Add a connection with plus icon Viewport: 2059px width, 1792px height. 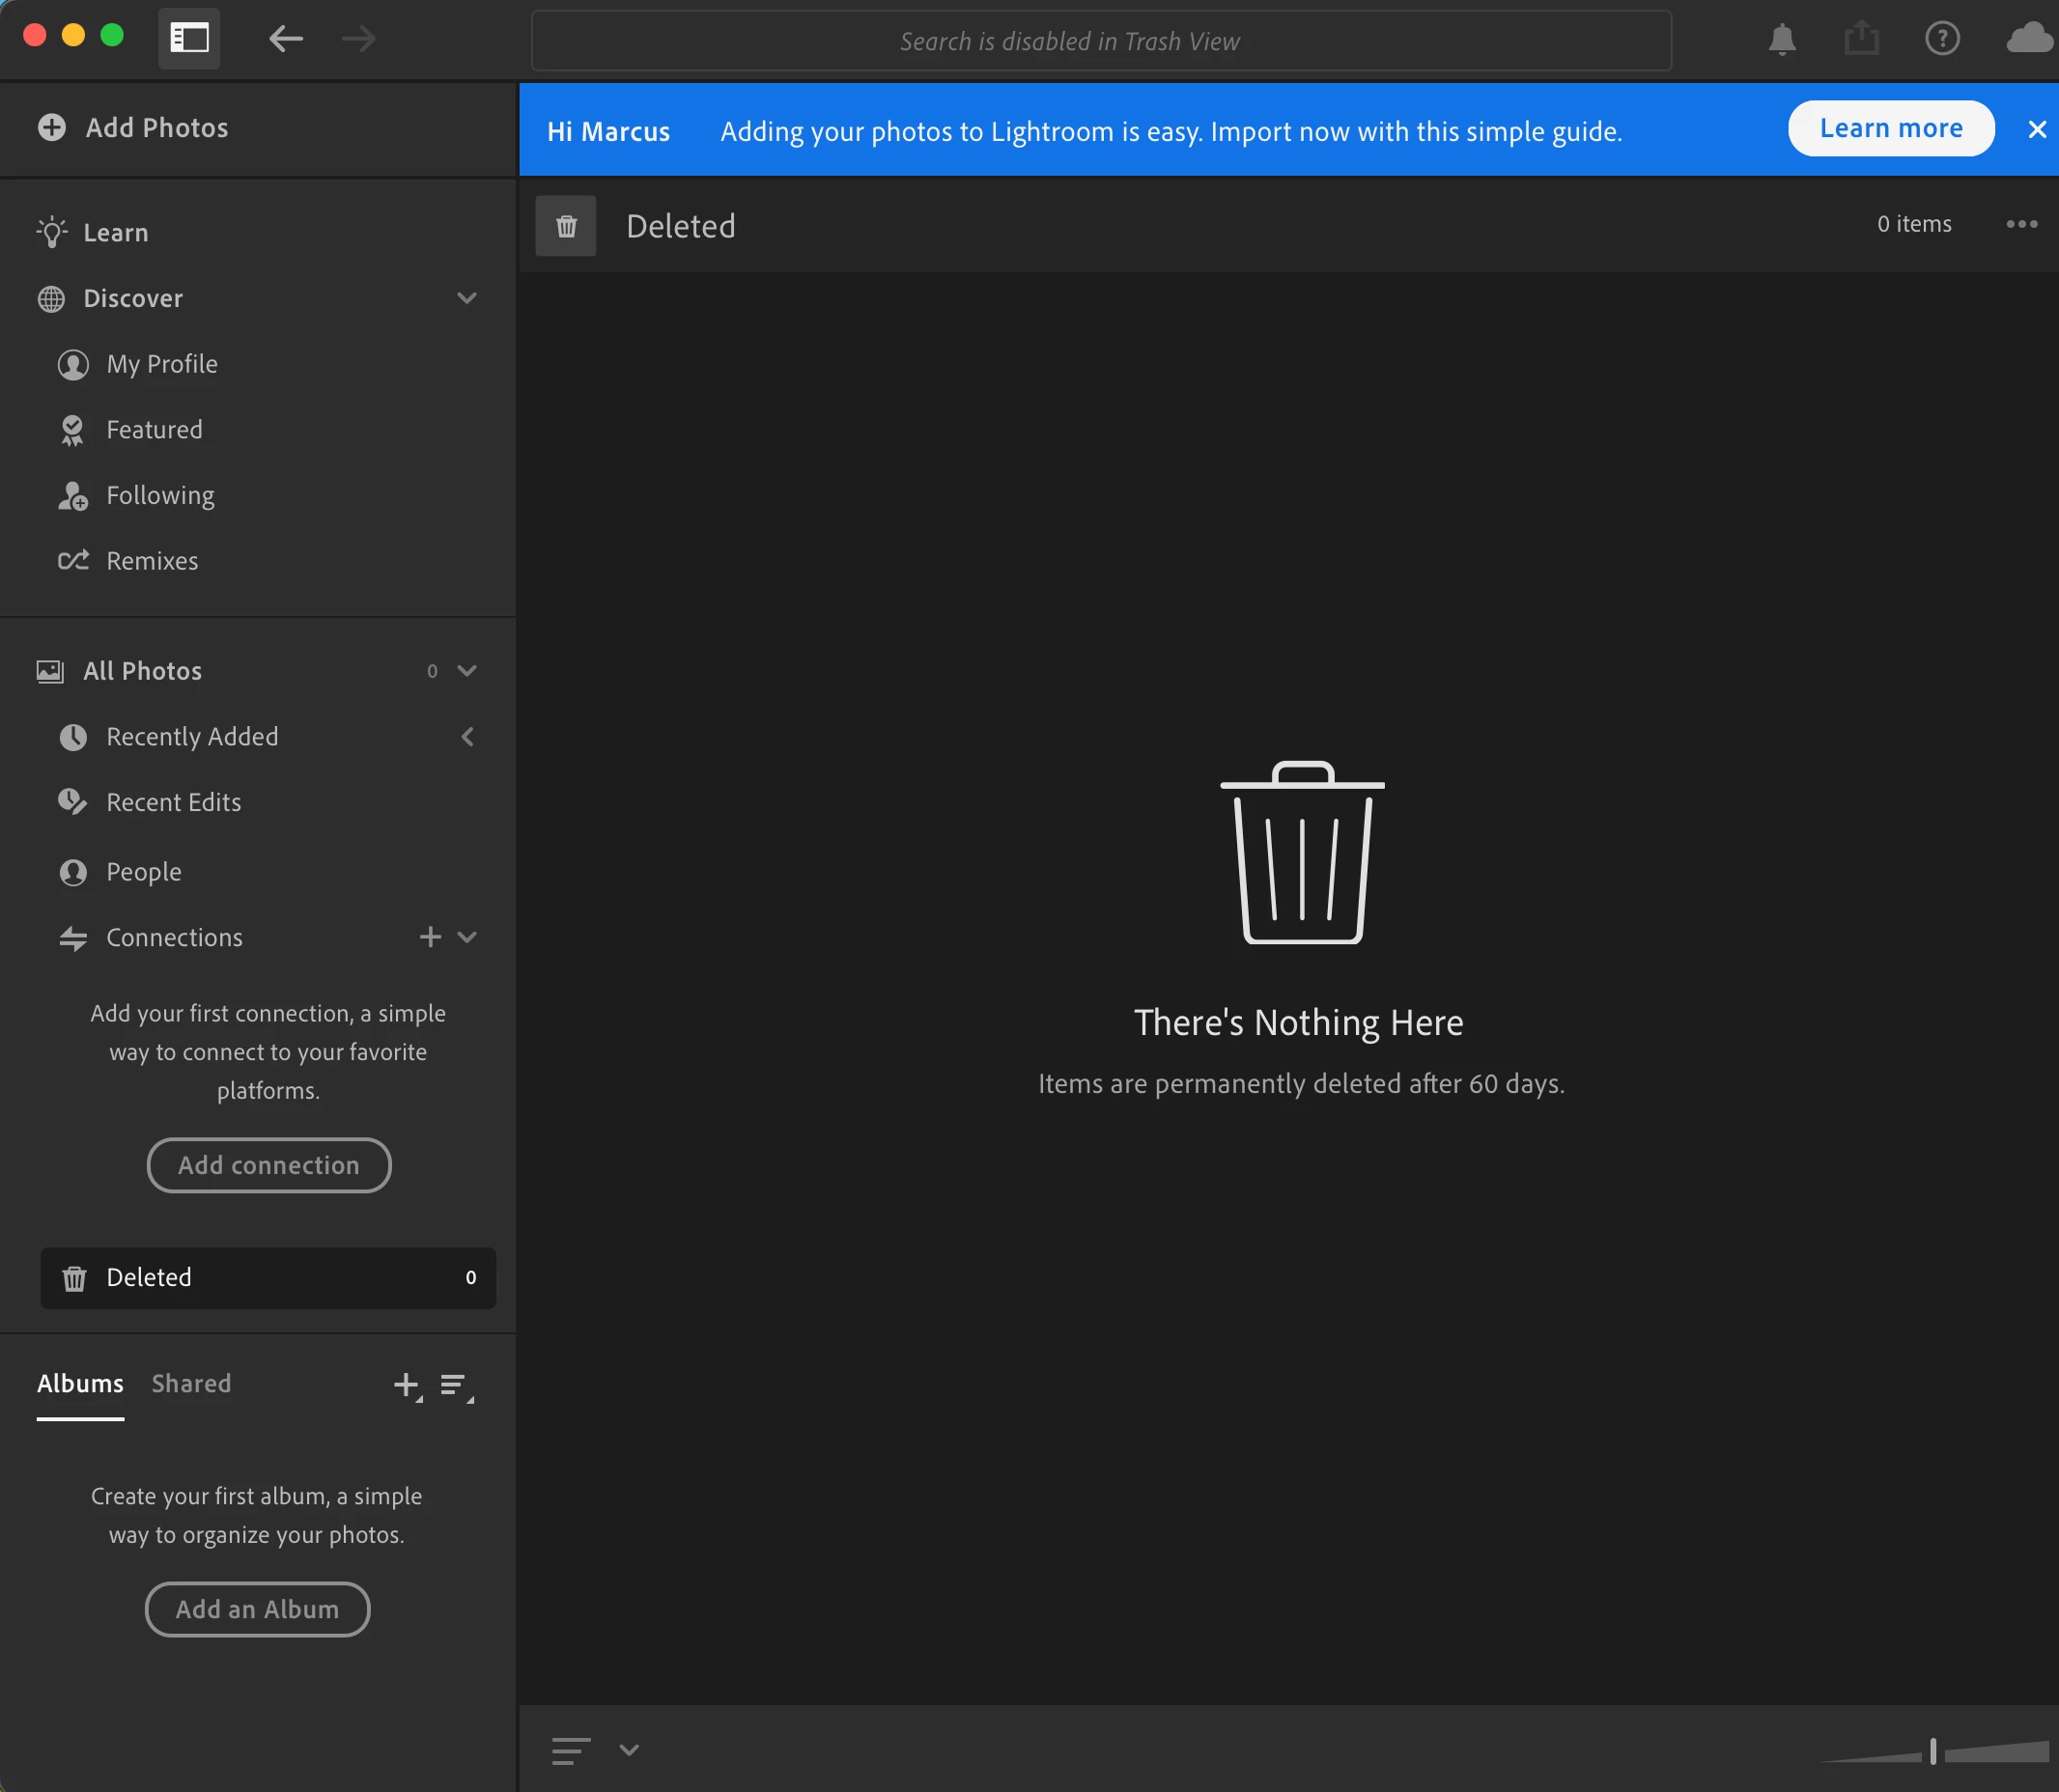point(430,937)
